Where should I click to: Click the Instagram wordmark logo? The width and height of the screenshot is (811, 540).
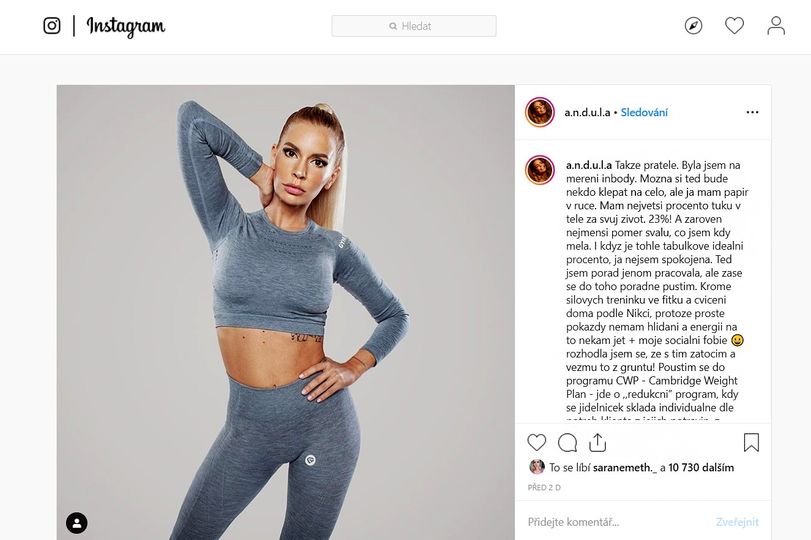click(x=126, y=27)
